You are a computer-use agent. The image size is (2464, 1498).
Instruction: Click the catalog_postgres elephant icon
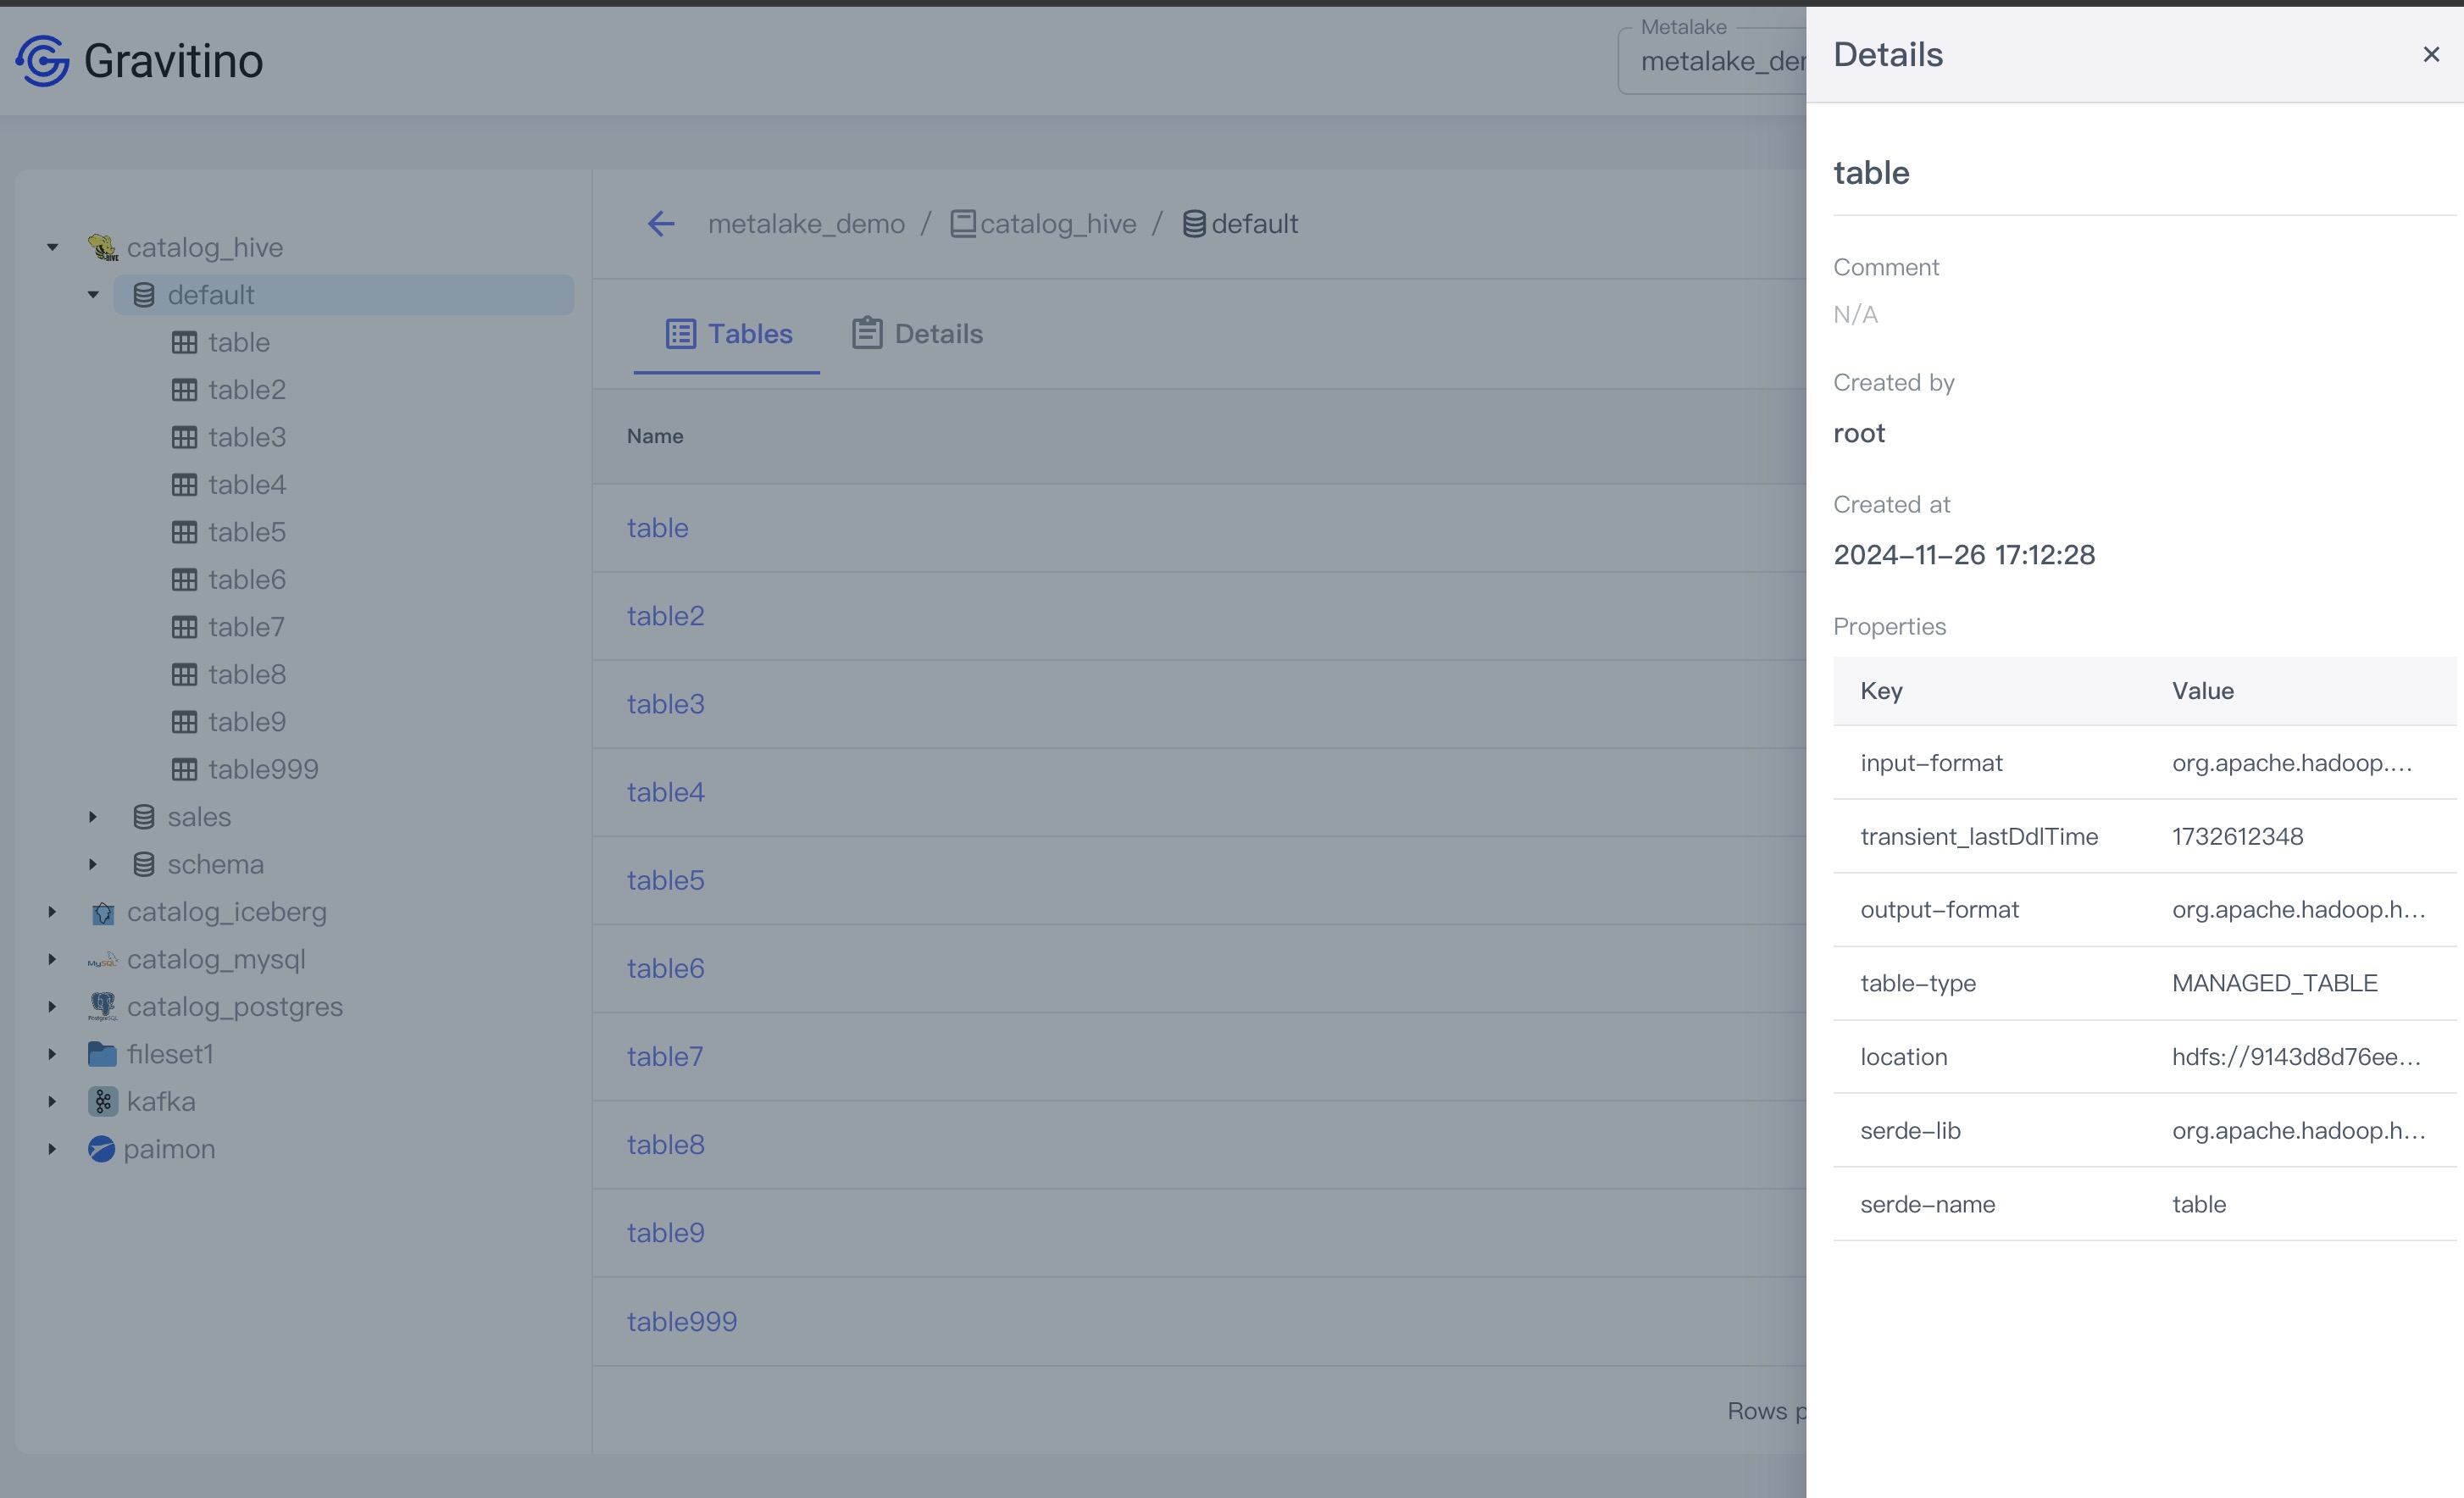[102, 1006]
